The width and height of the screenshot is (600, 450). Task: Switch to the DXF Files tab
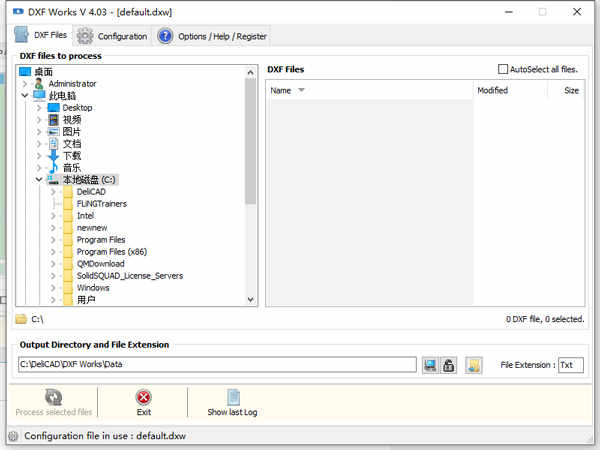pos(41,35)
